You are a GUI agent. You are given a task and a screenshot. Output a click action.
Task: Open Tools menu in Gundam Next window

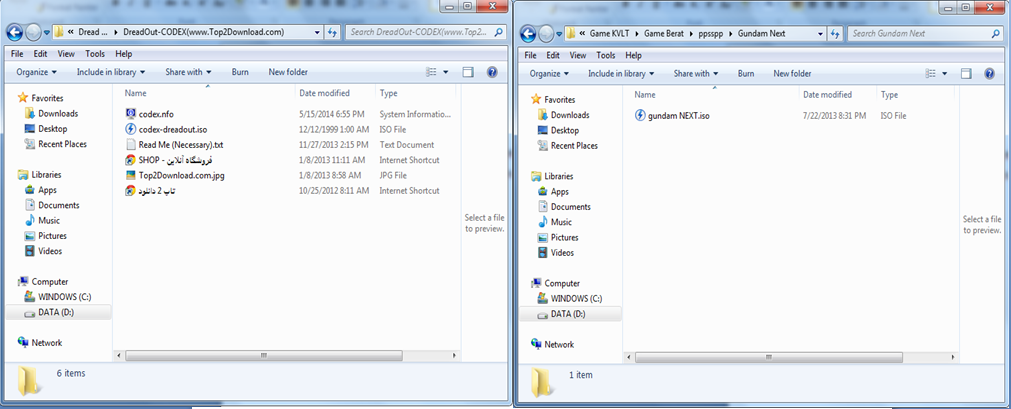[x=606, y=55]
